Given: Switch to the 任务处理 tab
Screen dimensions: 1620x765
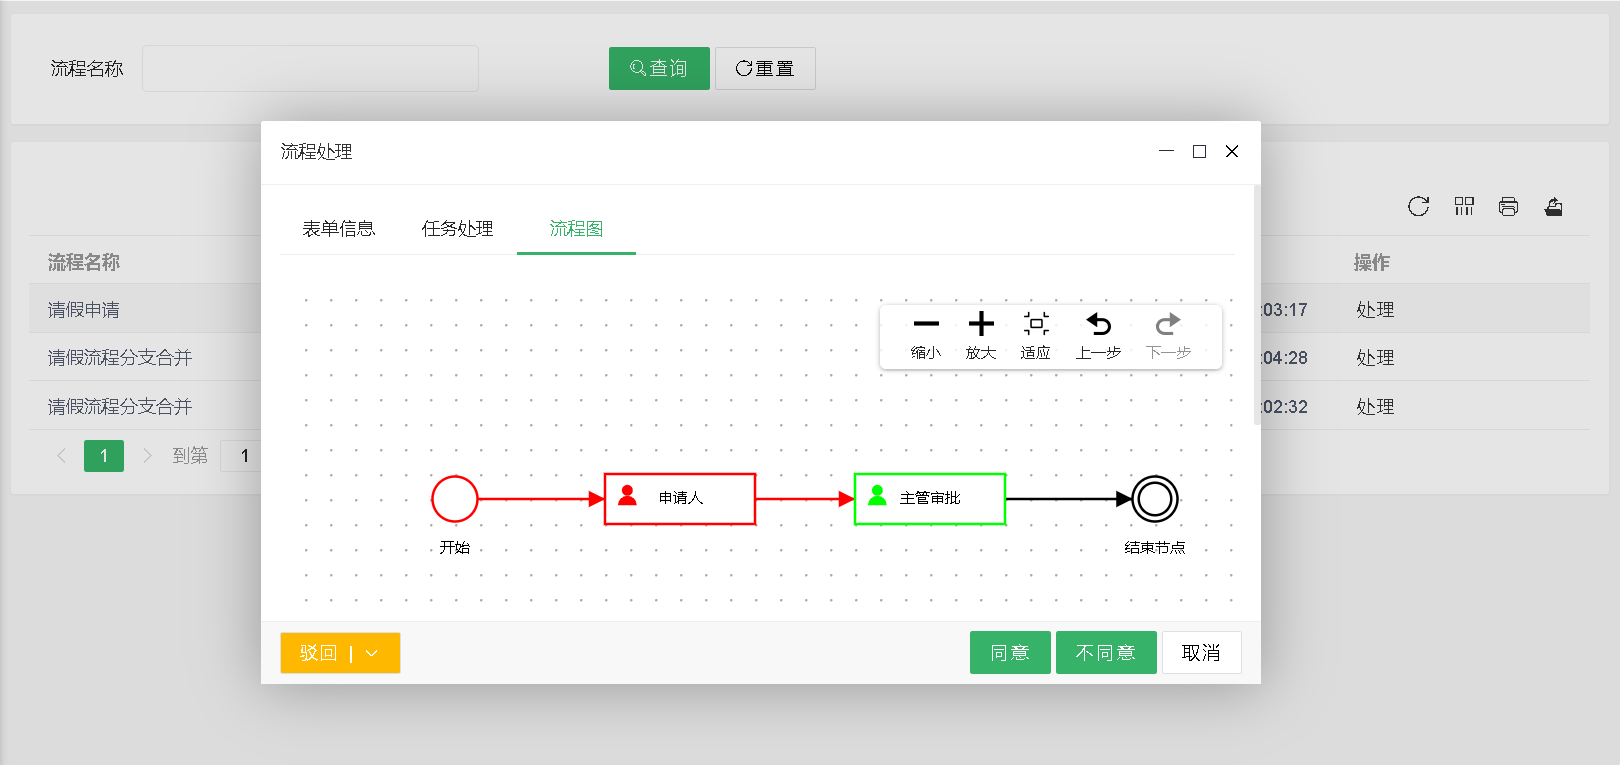Looking at the screenshot, I should coord(457,229).
